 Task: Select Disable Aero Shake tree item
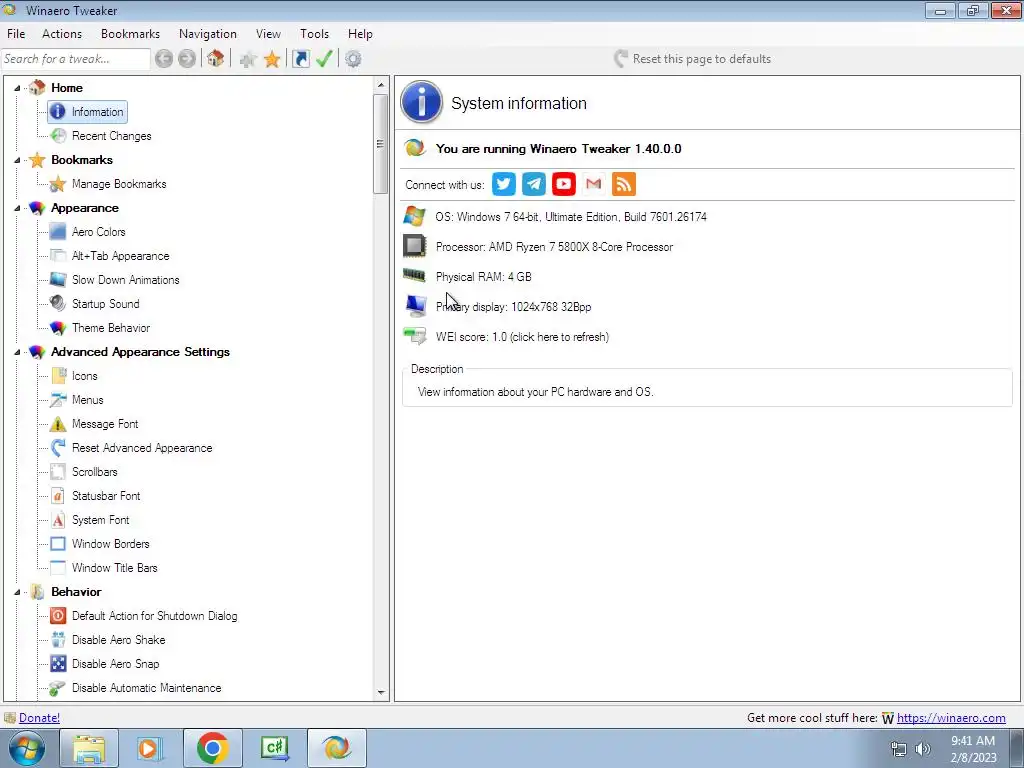118,639
